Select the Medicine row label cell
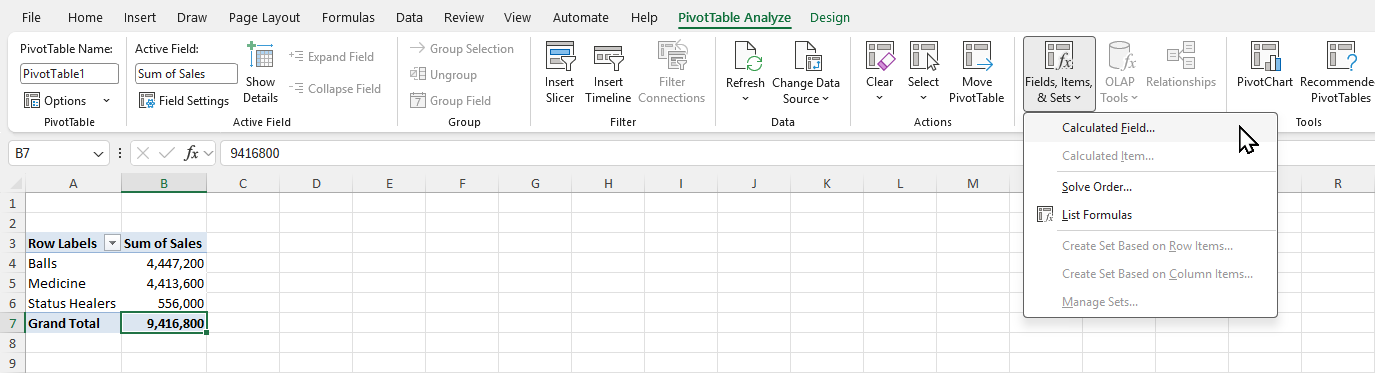 click(x=73, y=283)
